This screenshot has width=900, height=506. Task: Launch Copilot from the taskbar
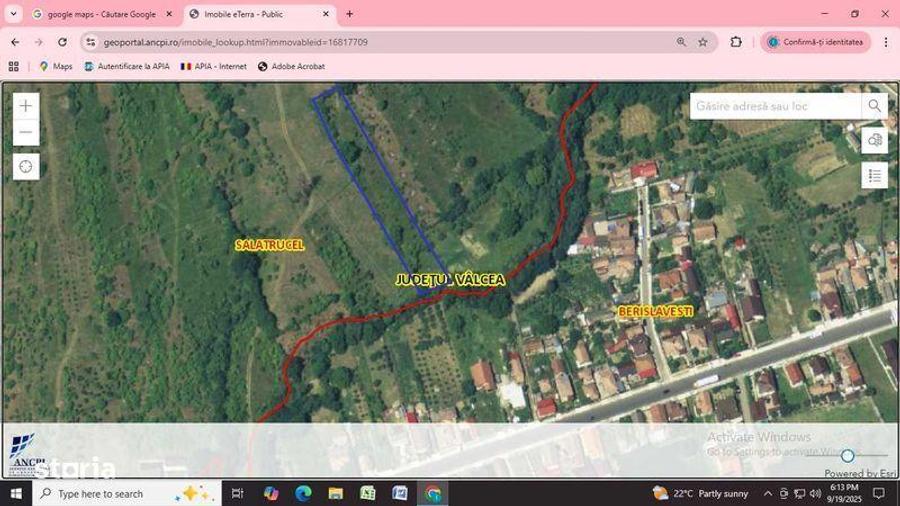[271, 493]
